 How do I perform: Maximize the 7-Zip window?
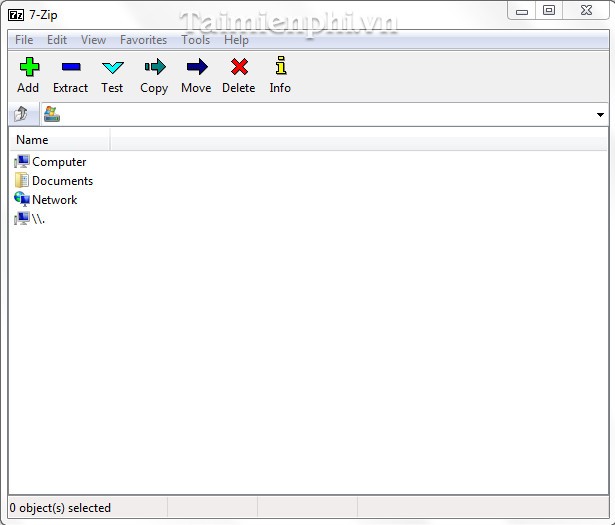tap(549, 11)
